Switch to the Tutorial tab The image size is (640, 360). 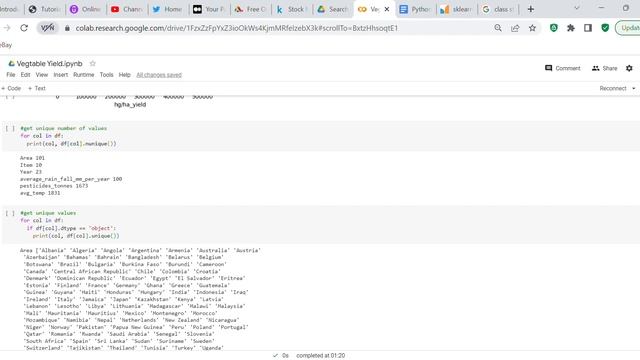click(44, 9)
